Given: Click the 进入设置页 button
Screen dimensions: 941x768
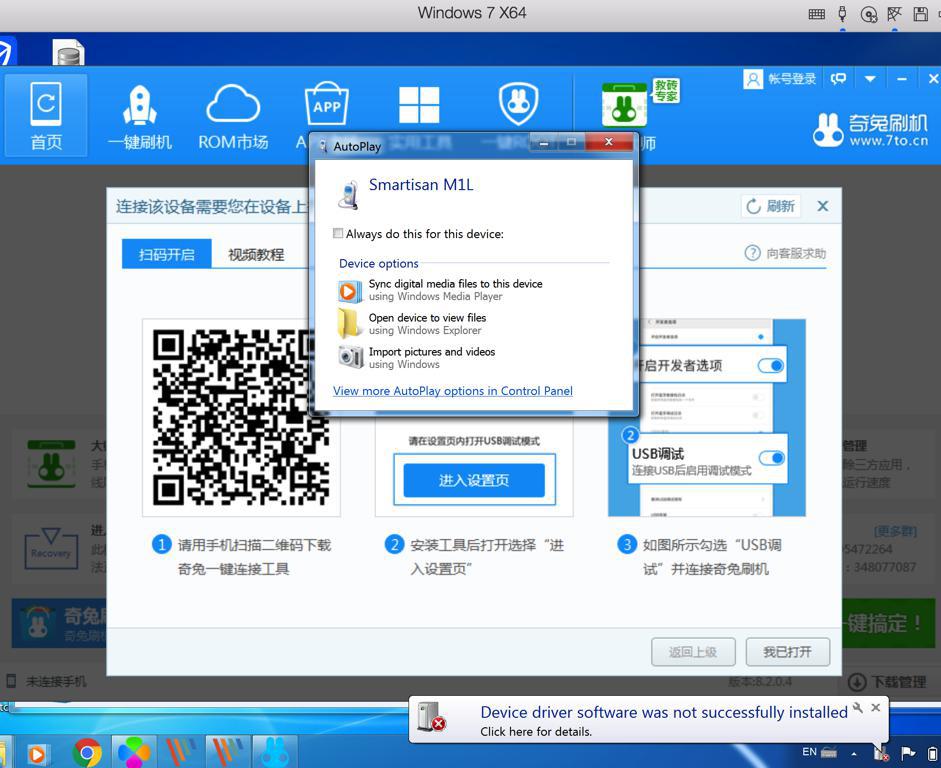Looking at the screenshot, I should [474, 480].
